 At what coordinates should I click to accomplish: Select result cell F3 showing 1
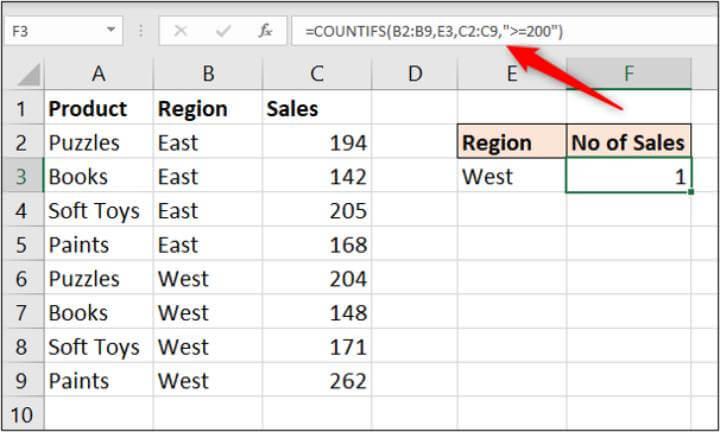(x=628, y=176)
